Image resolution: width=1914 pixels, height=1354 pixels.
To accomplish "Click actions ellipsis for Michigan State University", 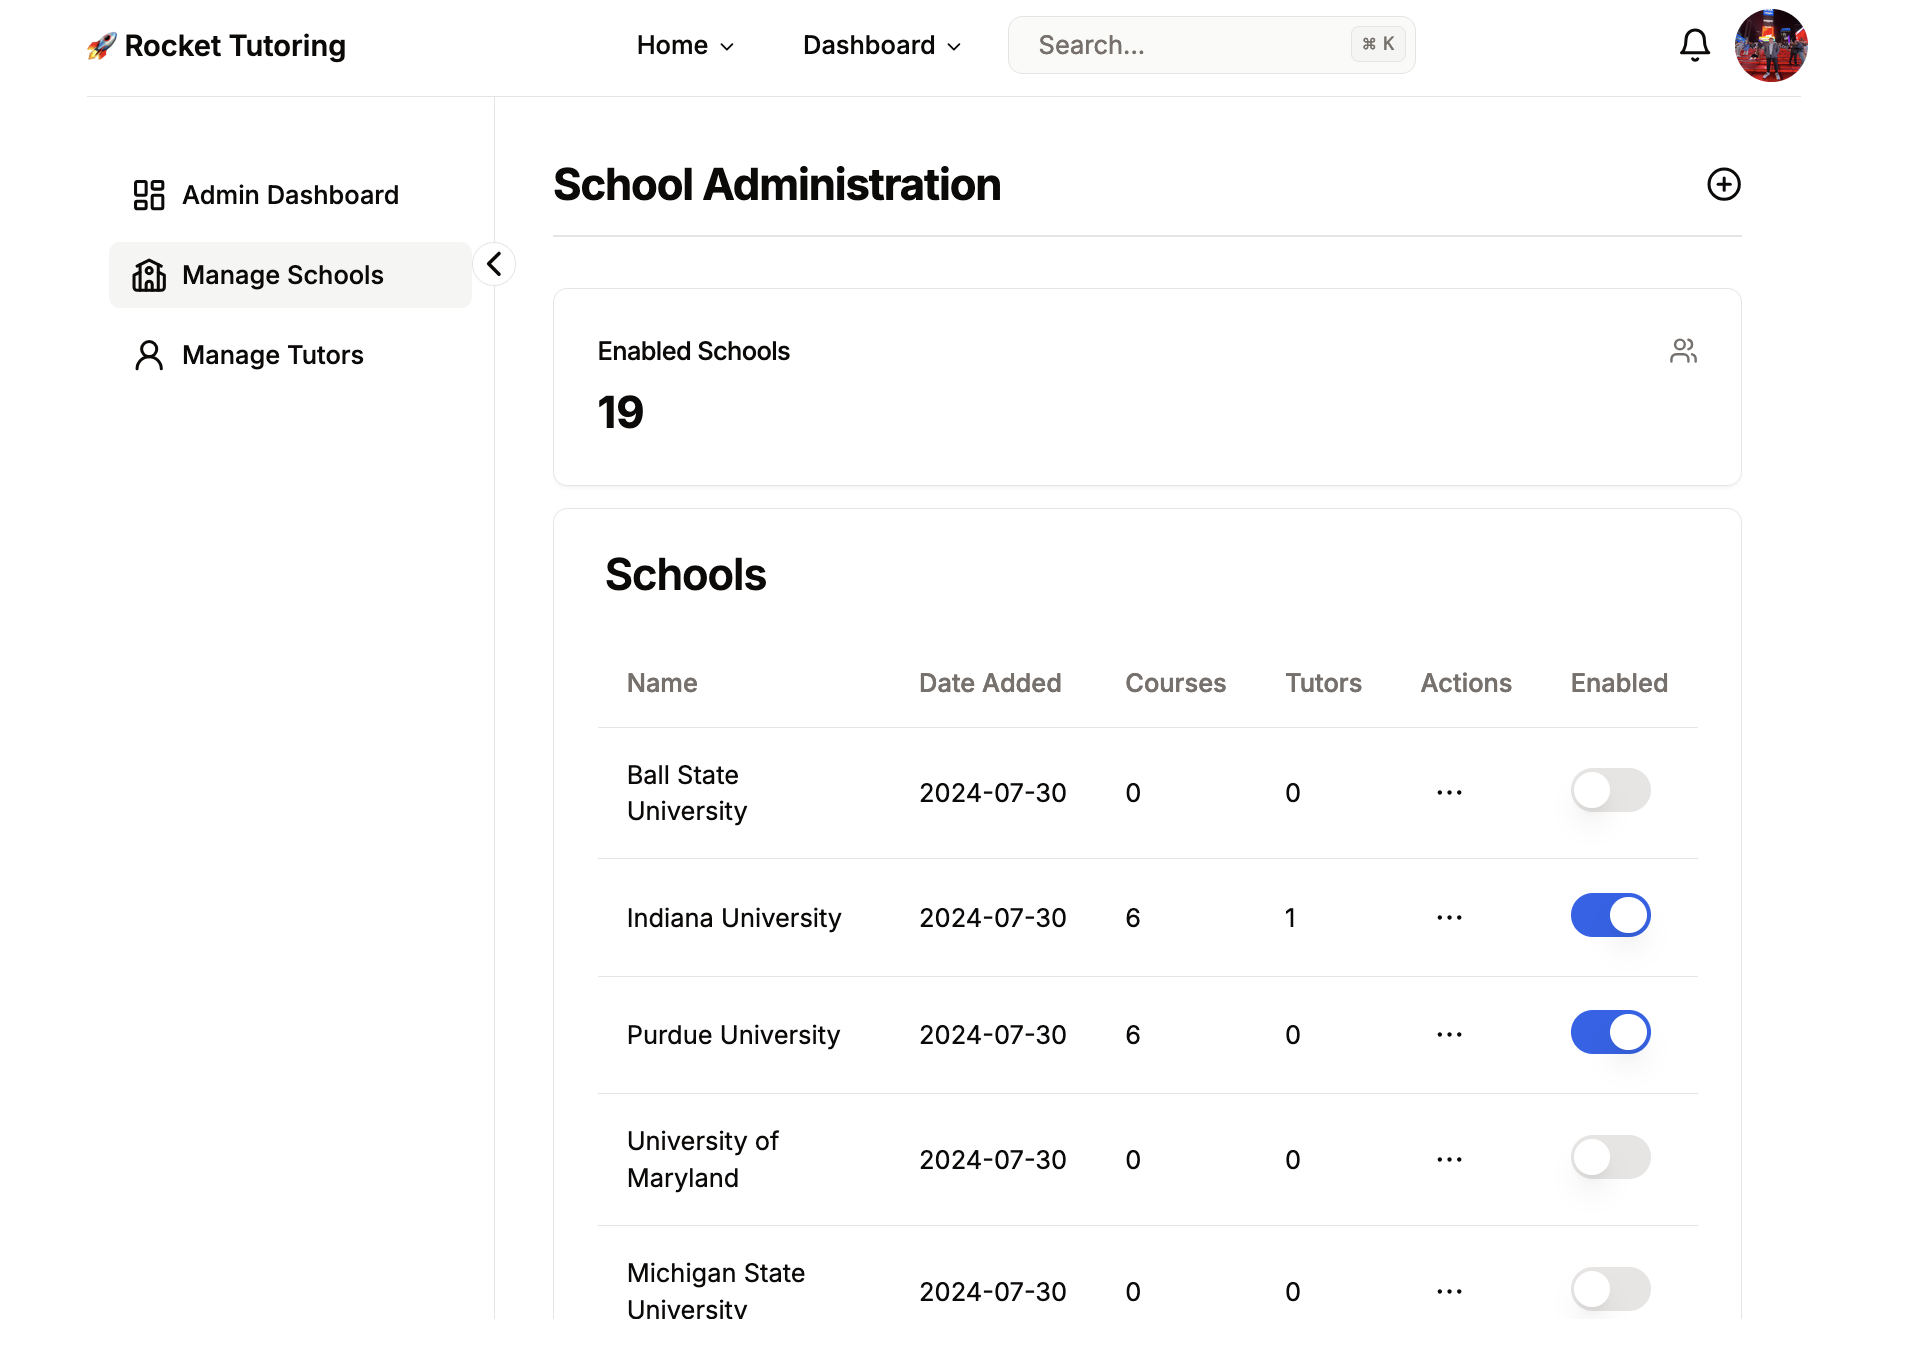I will pos(1450,1291).
